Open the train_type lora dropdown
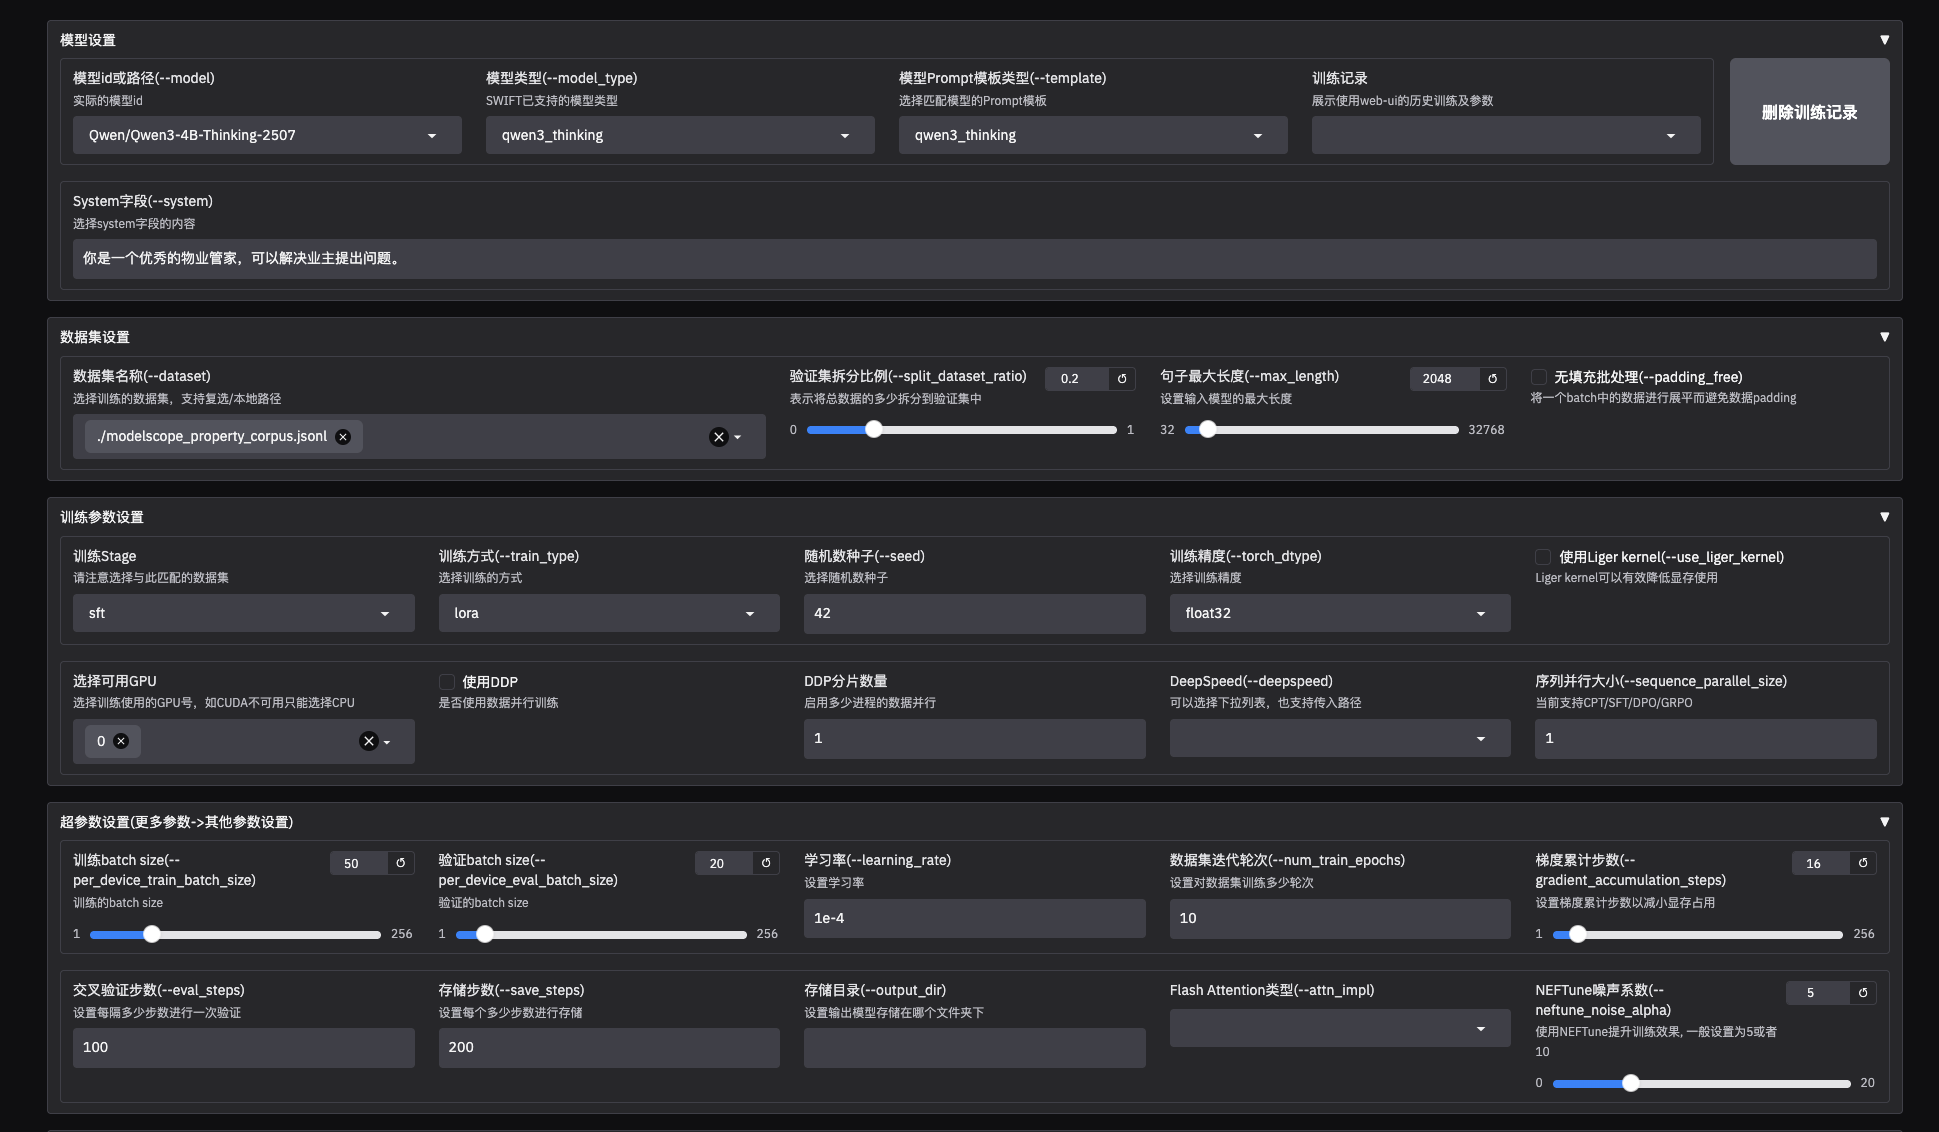 coord(608,613)
